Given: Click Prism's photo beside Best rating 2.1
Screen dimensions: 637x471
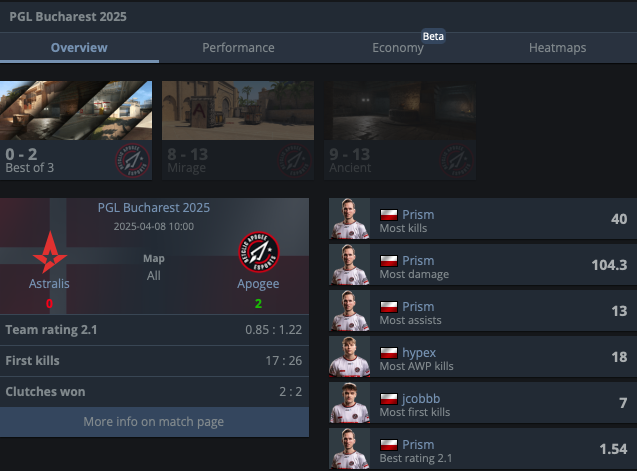Looking at the screenshot, I should click(x=349, y=448).
